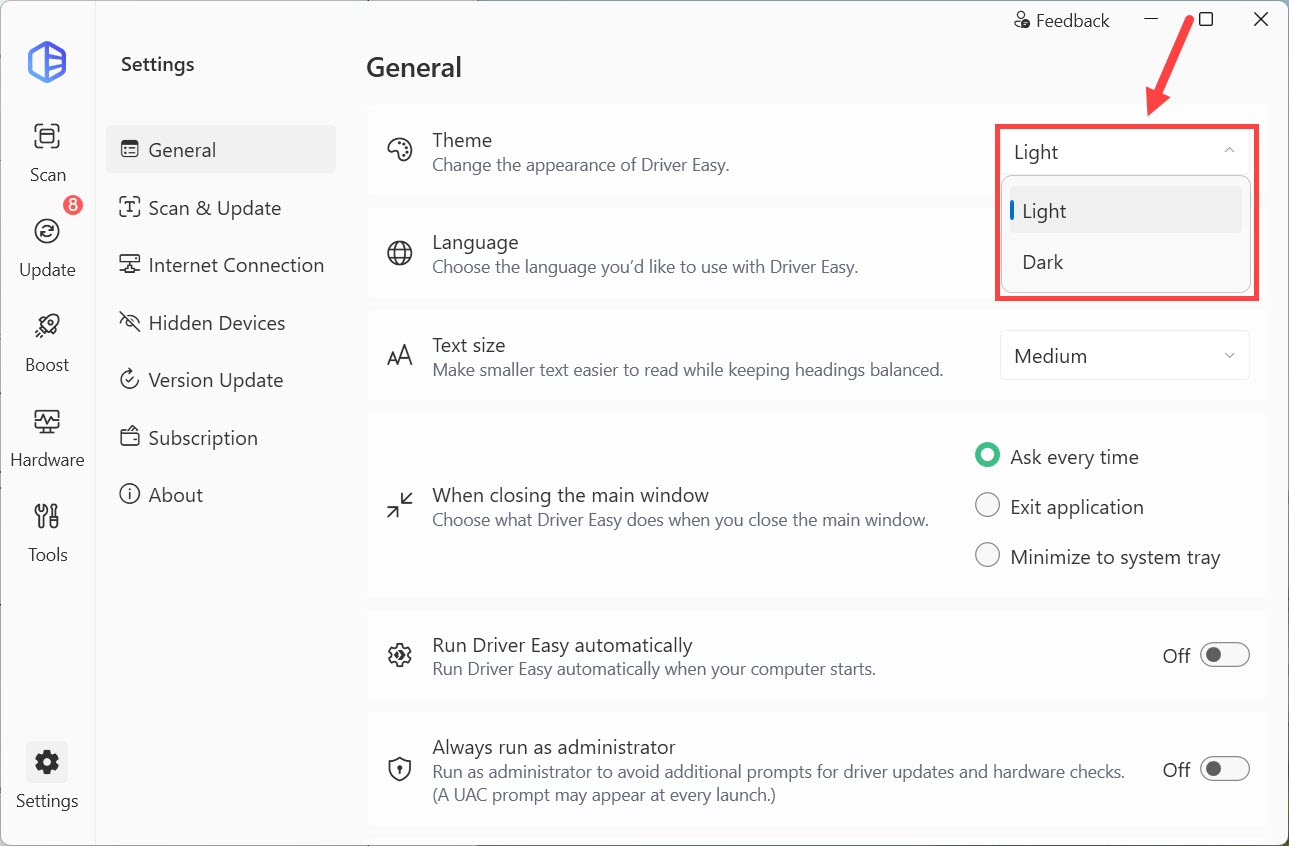This screenshot has height=846, width=1289.
Task: Open the Scan section in sidebar
Action: pyautogui.click(x=47, y=152)
